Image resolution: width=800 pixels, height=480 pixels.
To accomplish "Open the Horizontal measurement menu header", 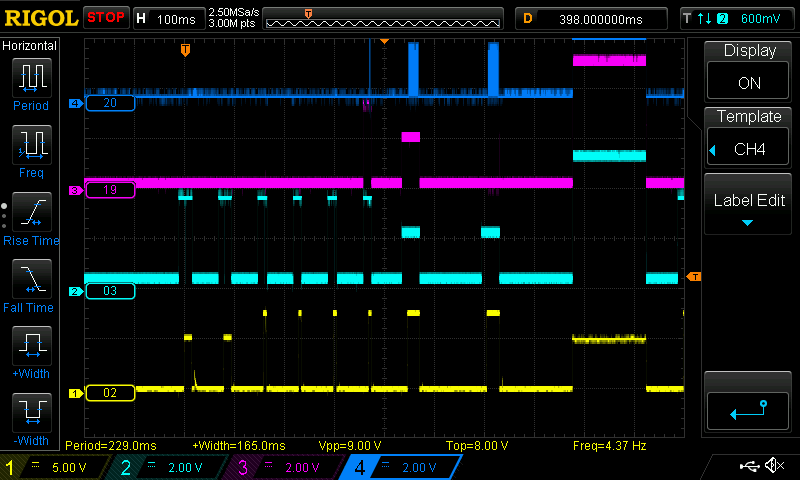I will point(30,46).
